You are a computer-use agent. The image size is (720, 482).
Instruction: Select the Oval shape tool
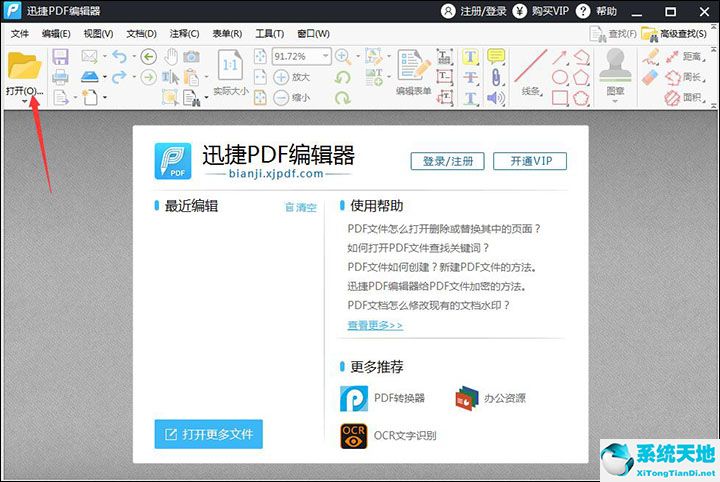(560, 77)
